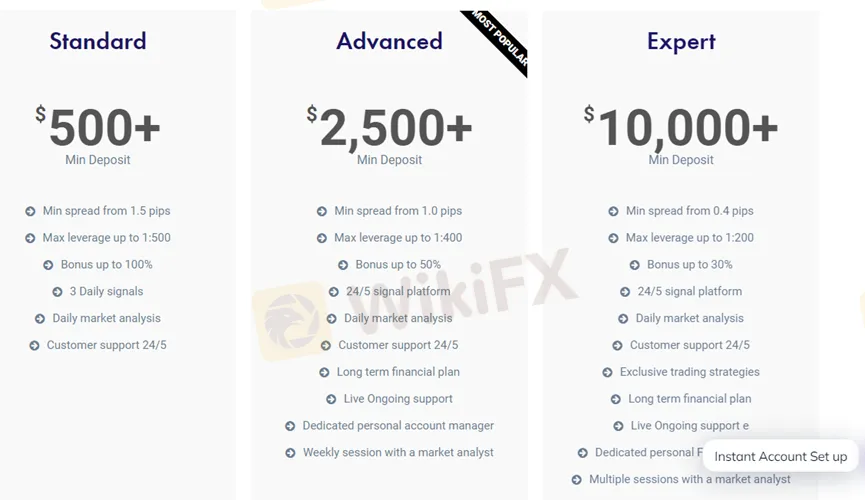Click 'Min spread from 0.4 pips' text
The height and width of the screenshot is (500, 865).
tap(689, 211)
